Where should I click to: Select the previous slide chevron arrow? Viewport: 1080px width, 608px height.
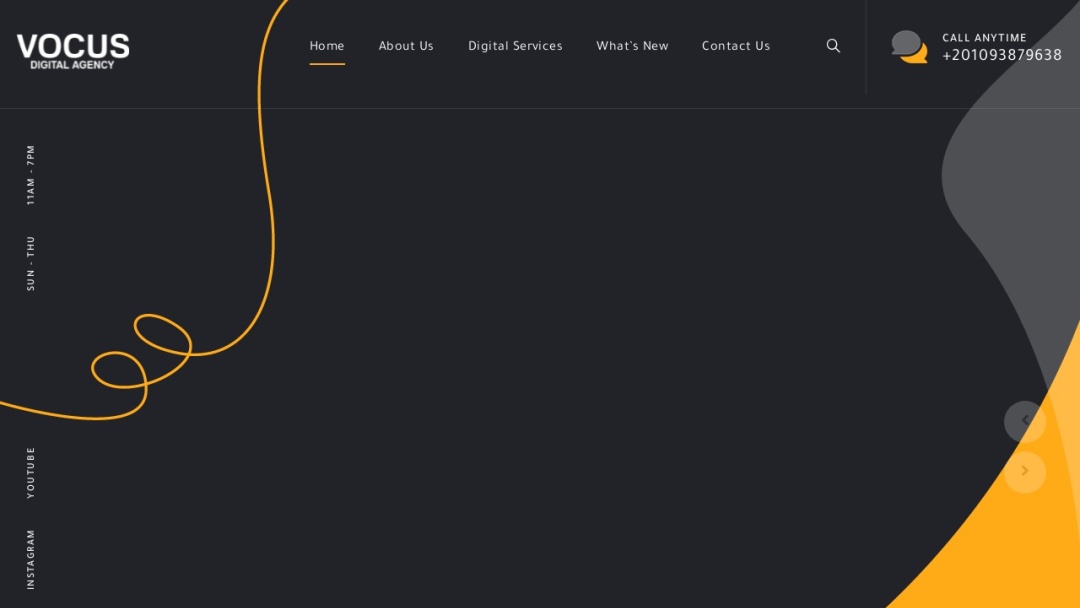pyautogui.click(x=1024, y=420)
